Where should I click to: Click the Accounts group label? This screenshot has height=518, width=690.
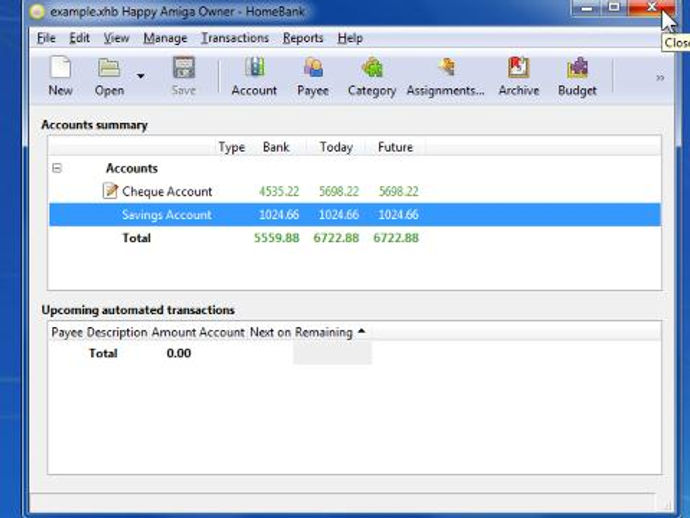132,168
